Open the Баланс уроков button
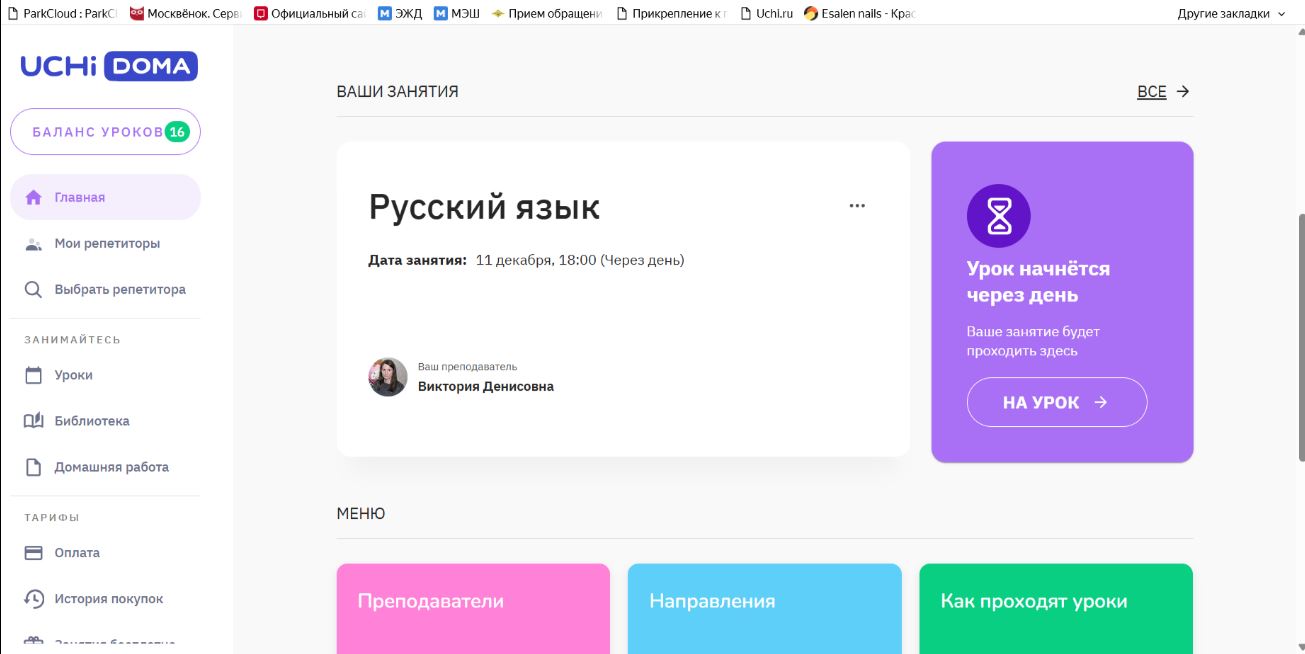The image size is (1305, 654). point(105,132)
